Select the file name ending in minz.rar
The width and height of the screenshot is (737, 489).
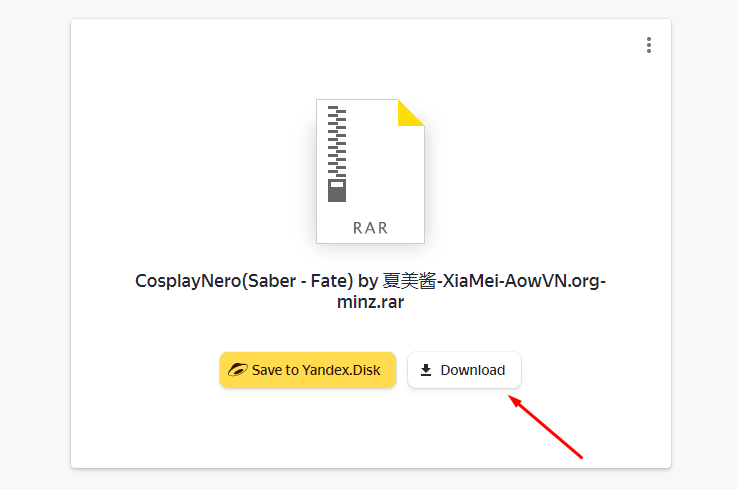pyautogui.click(x=370, y=291)
